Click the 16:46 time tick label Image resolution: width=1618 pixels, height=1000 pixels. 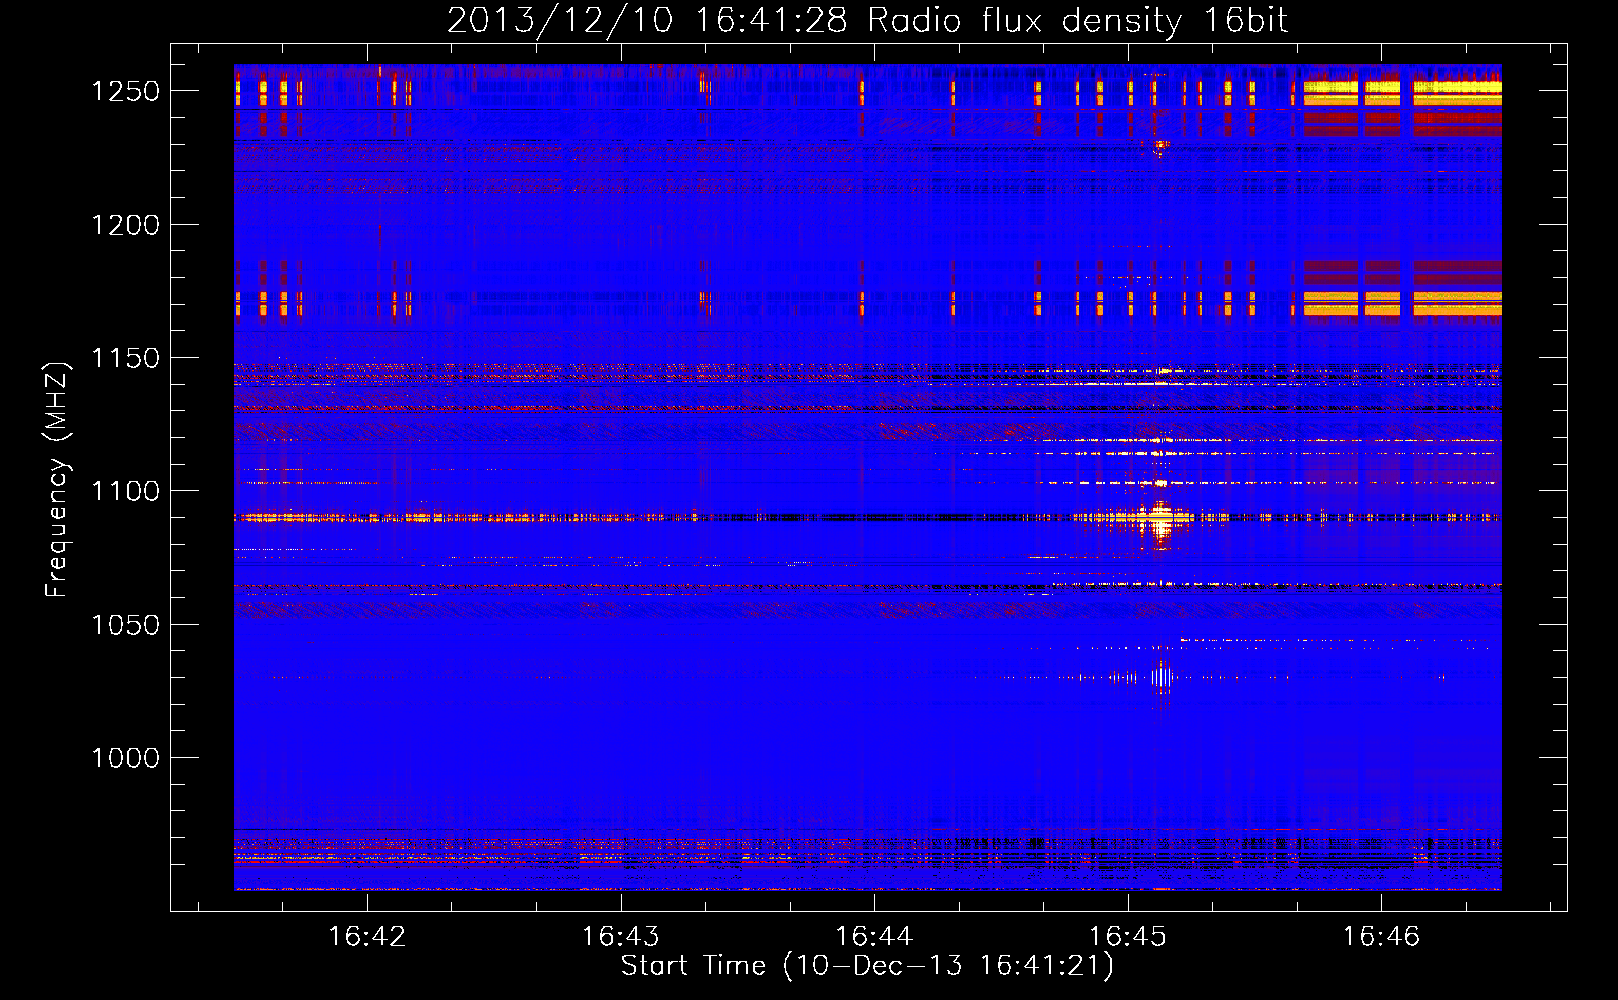click(1381, 936)
